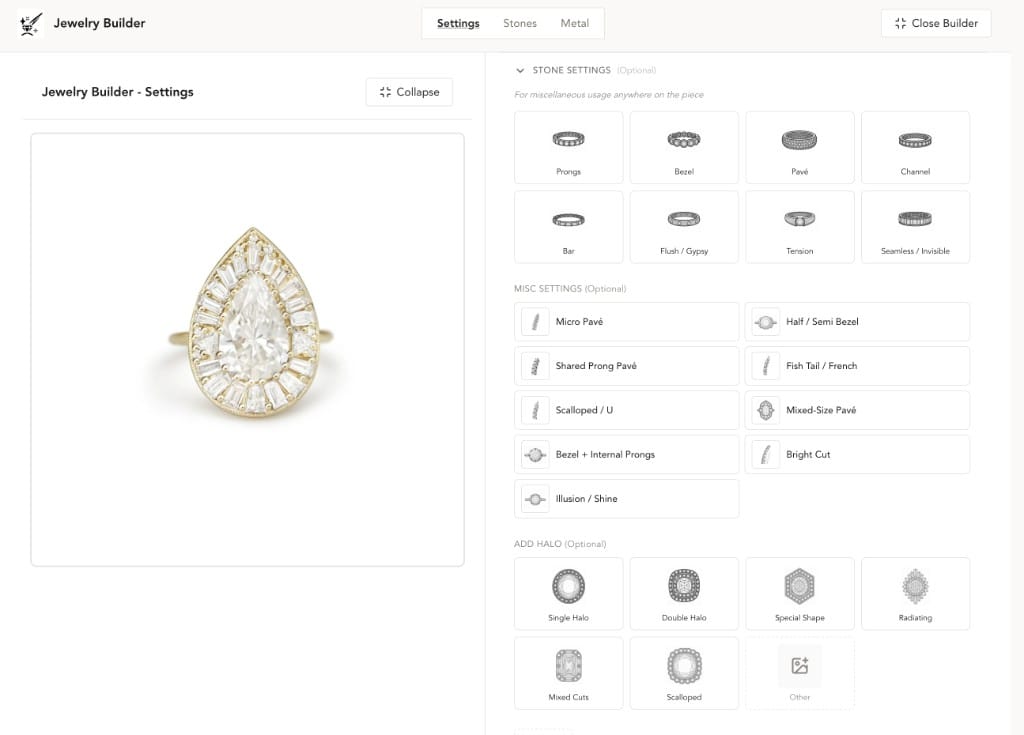Click 'Jewelry Builder - Settings' heading
Screen dimensions: 1024x735
[x=118, y=92]
